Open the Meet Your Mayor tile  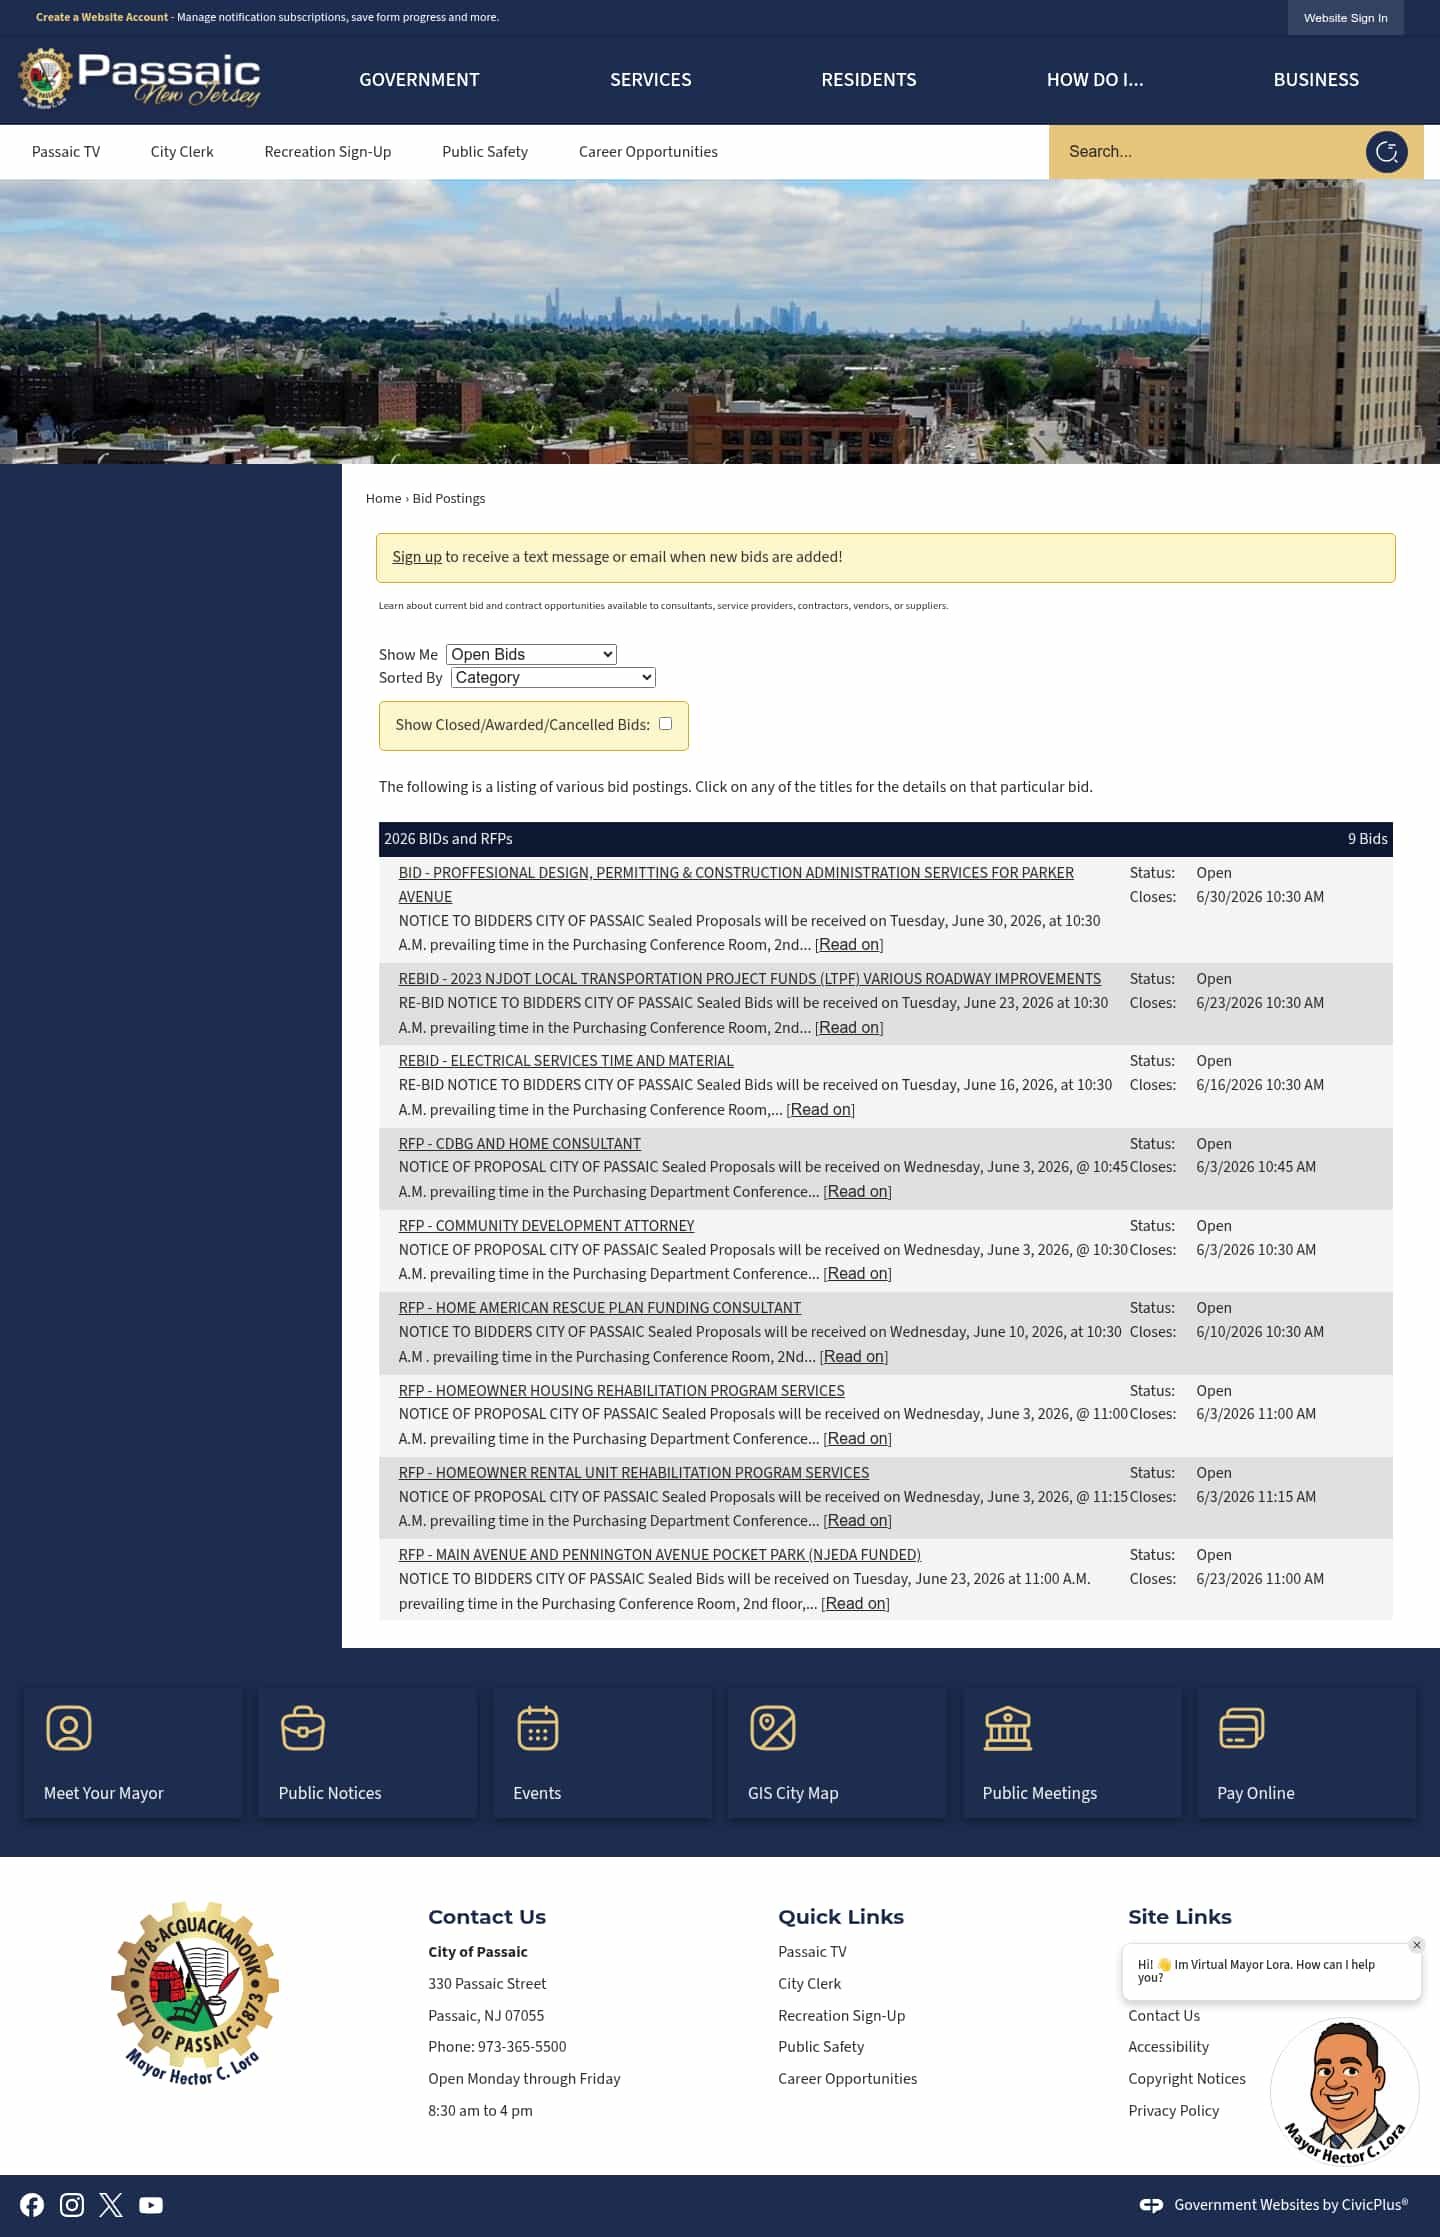click(133, 1752)
